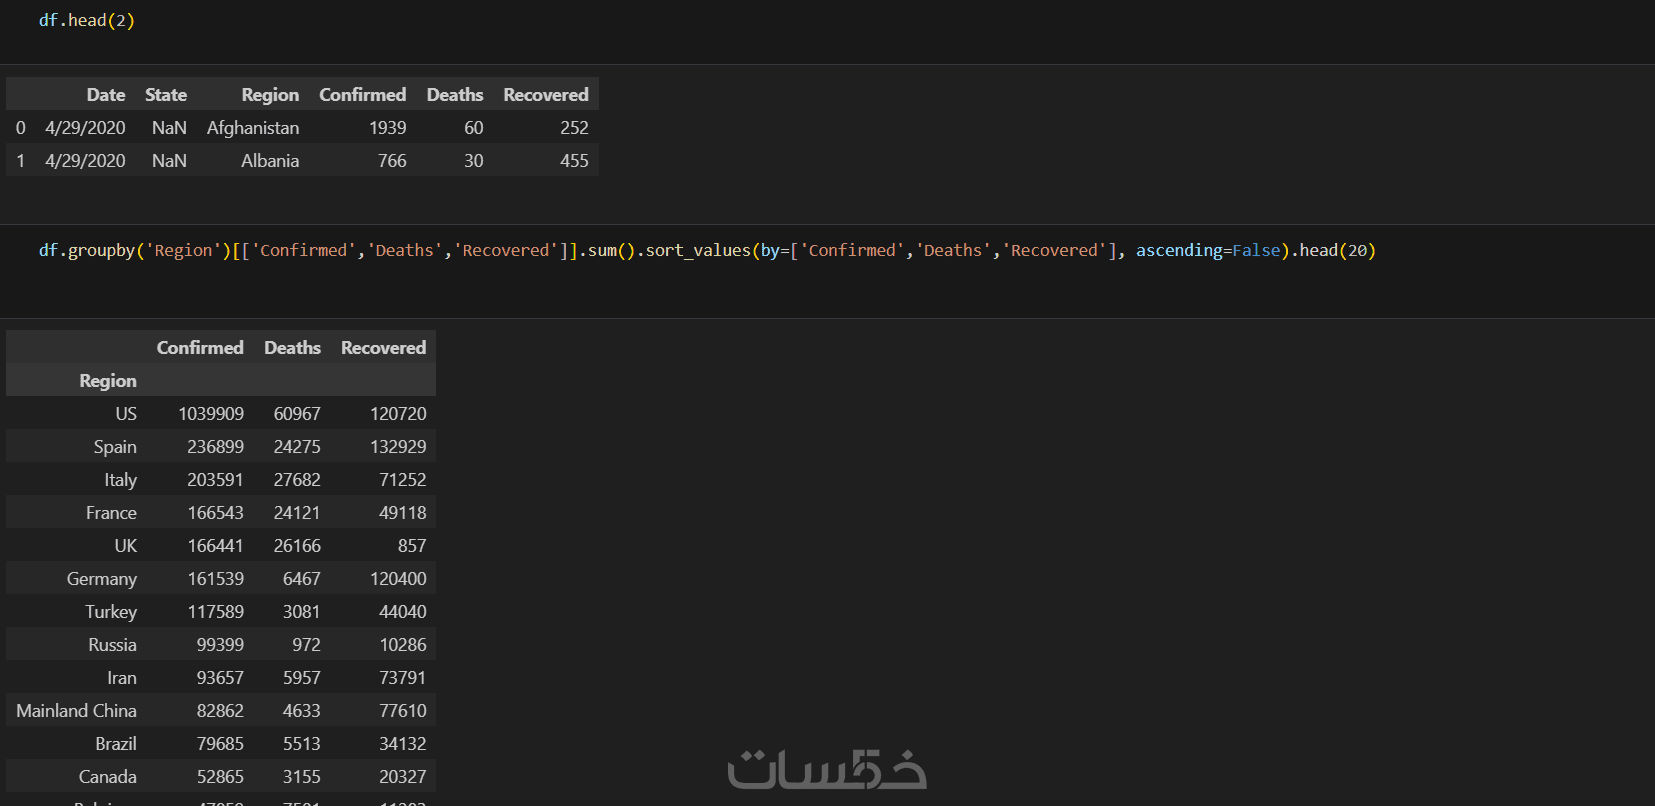Click the Germany row label
The image size is (1655, 806).
[x=102, y=579]
